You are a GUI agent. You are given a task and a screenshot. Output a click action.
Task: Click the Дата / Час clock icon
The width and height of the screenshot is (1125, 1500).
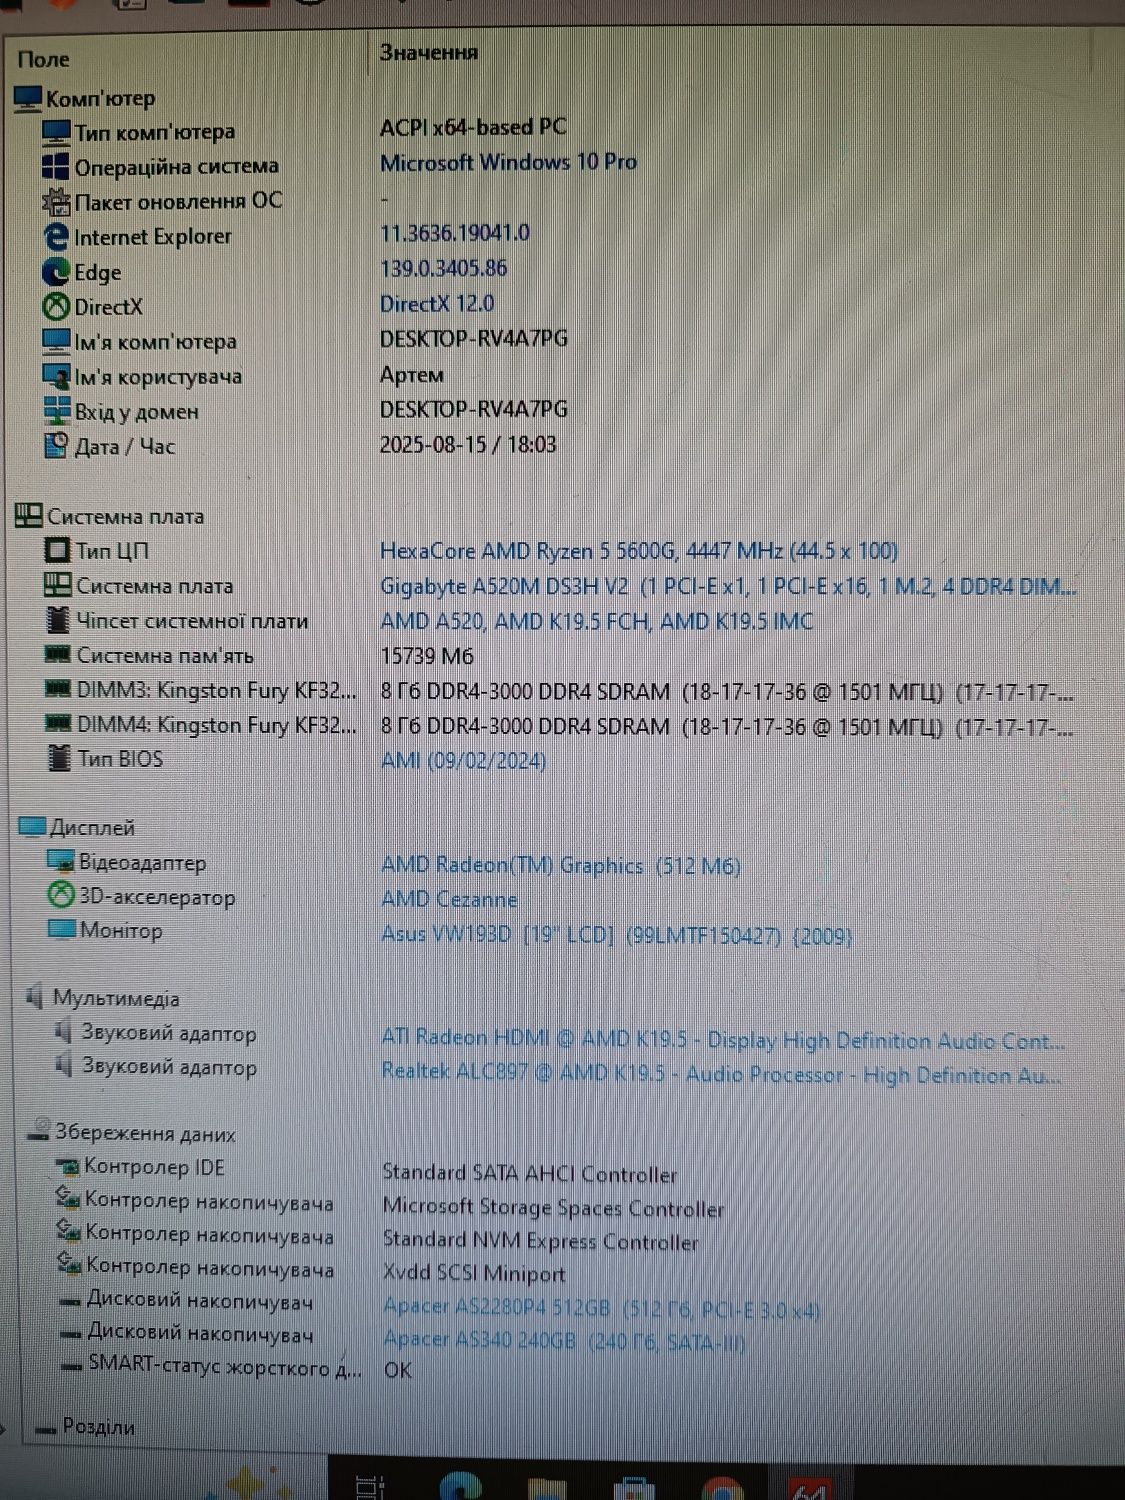click(56, 446)
